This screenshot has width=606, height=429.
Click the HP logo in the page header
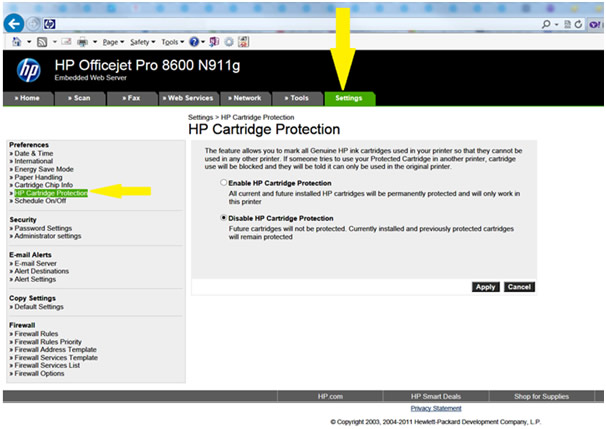pos(29,70)
